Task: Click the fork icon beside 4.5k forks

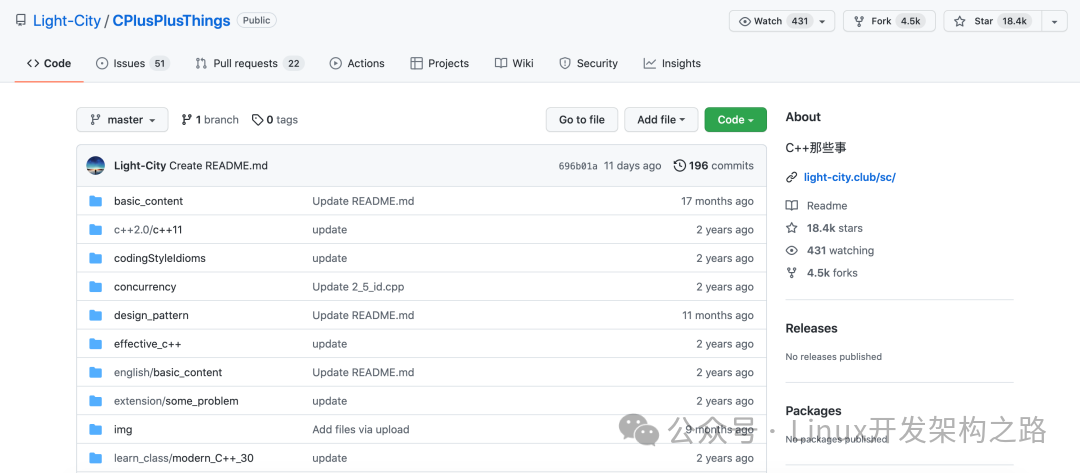Action: pyautogui.click(x=792, y=273)
